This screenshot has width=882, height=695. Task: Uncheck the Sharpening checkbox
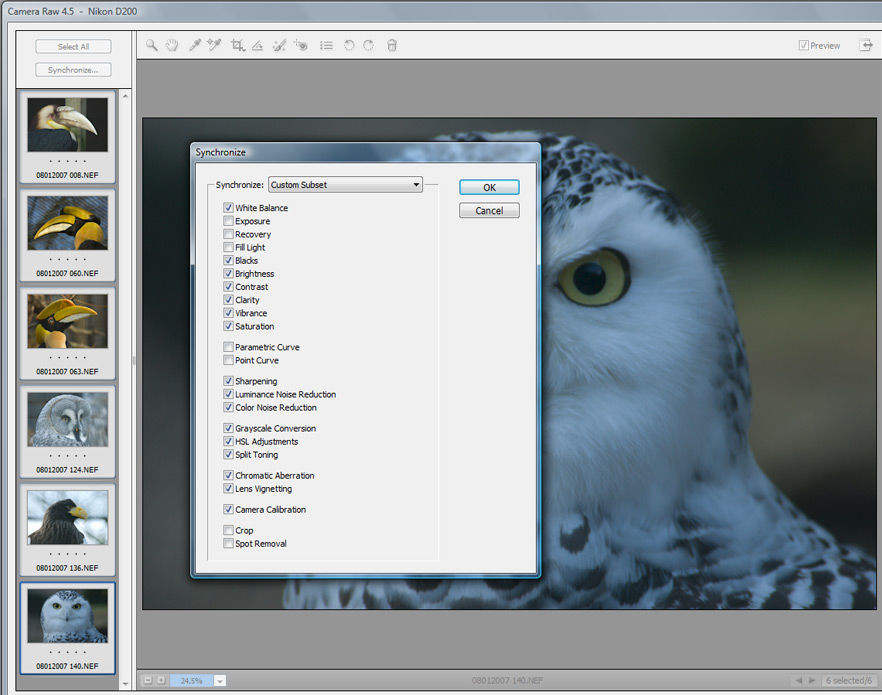(228, 381)
